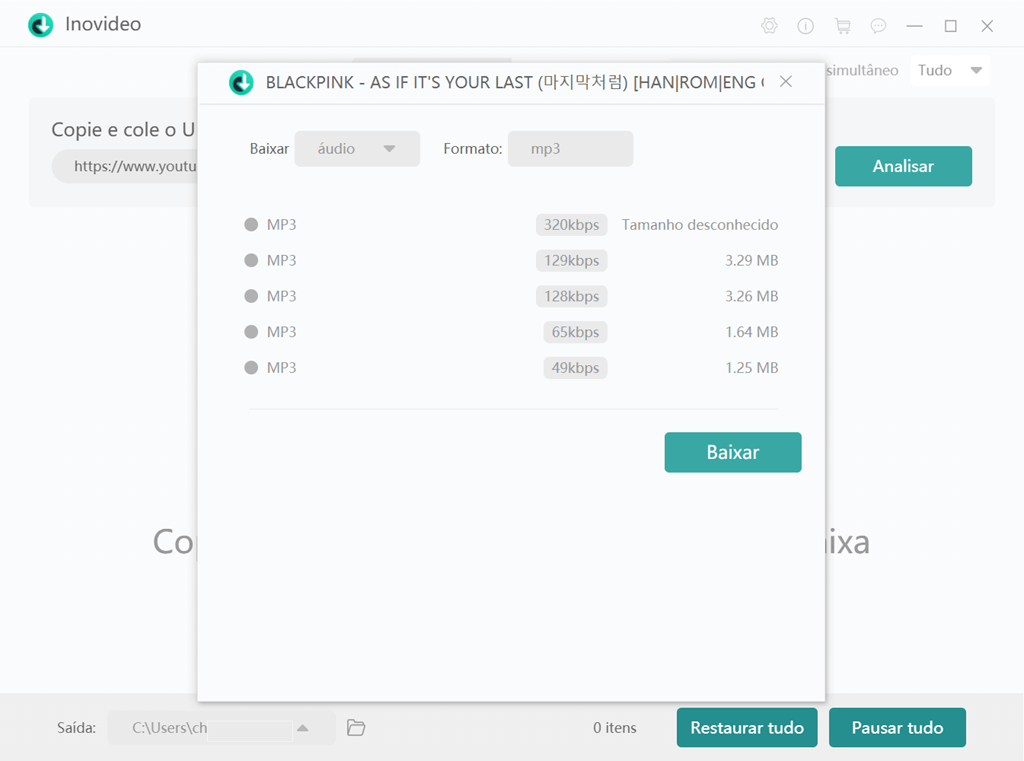Open output folder with the folder icon
The width and height of the screenshot is (1024, 761).
point(356,727)
